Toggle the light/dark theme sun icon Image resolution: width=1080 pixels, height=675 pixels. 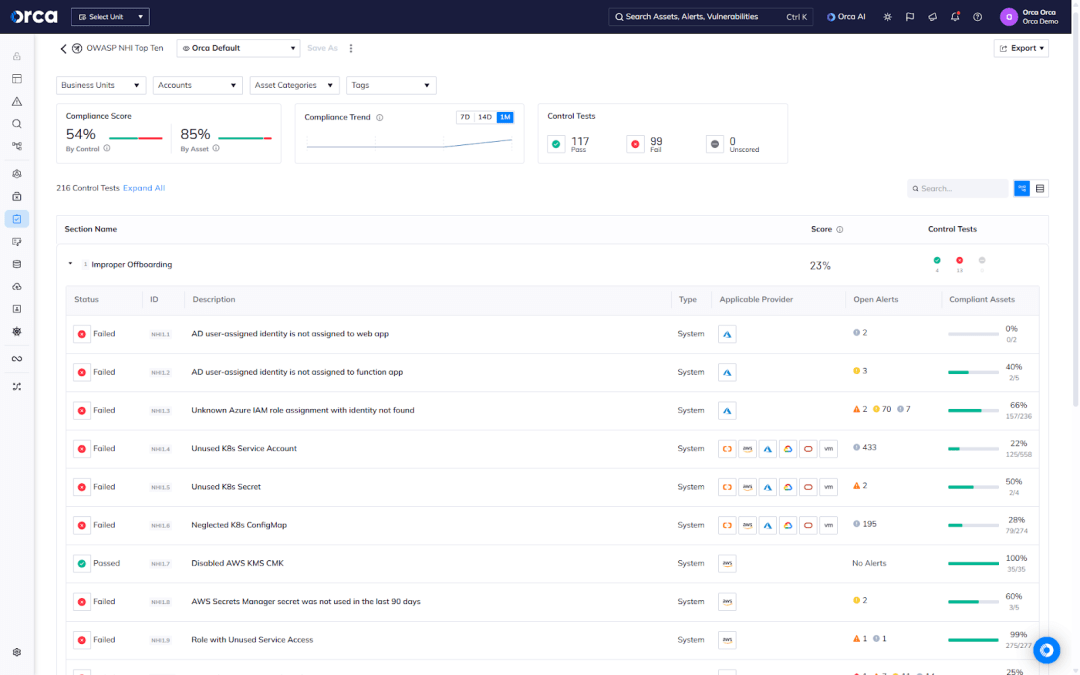coord(887,17)
